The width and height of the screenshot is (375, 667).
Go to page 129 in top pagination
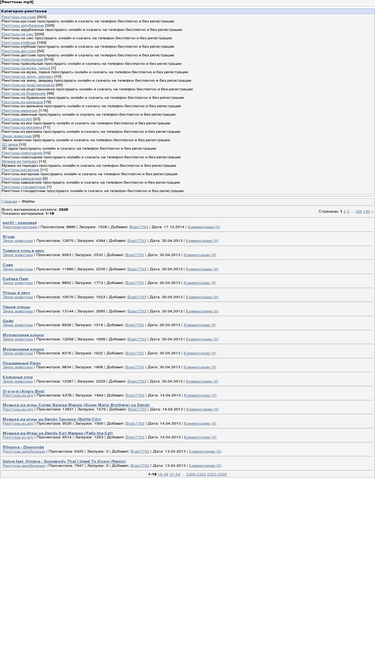(x=358, y=211)
